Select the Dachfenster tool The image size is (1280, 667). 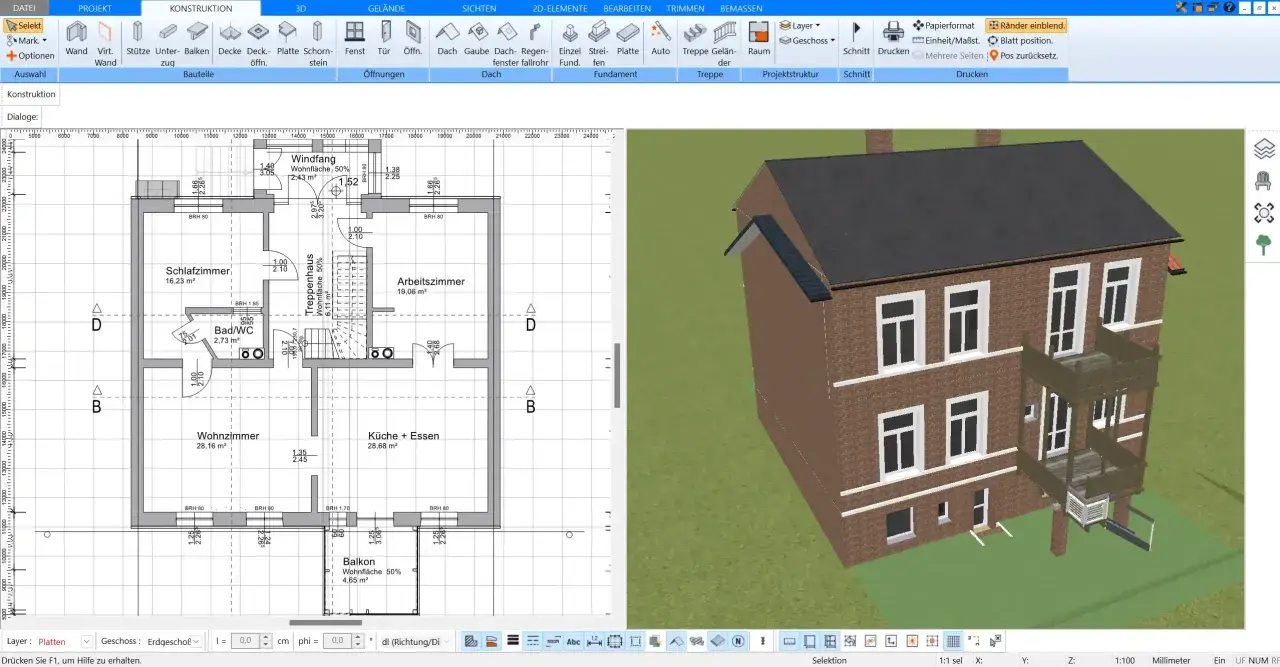coord(506,43)
